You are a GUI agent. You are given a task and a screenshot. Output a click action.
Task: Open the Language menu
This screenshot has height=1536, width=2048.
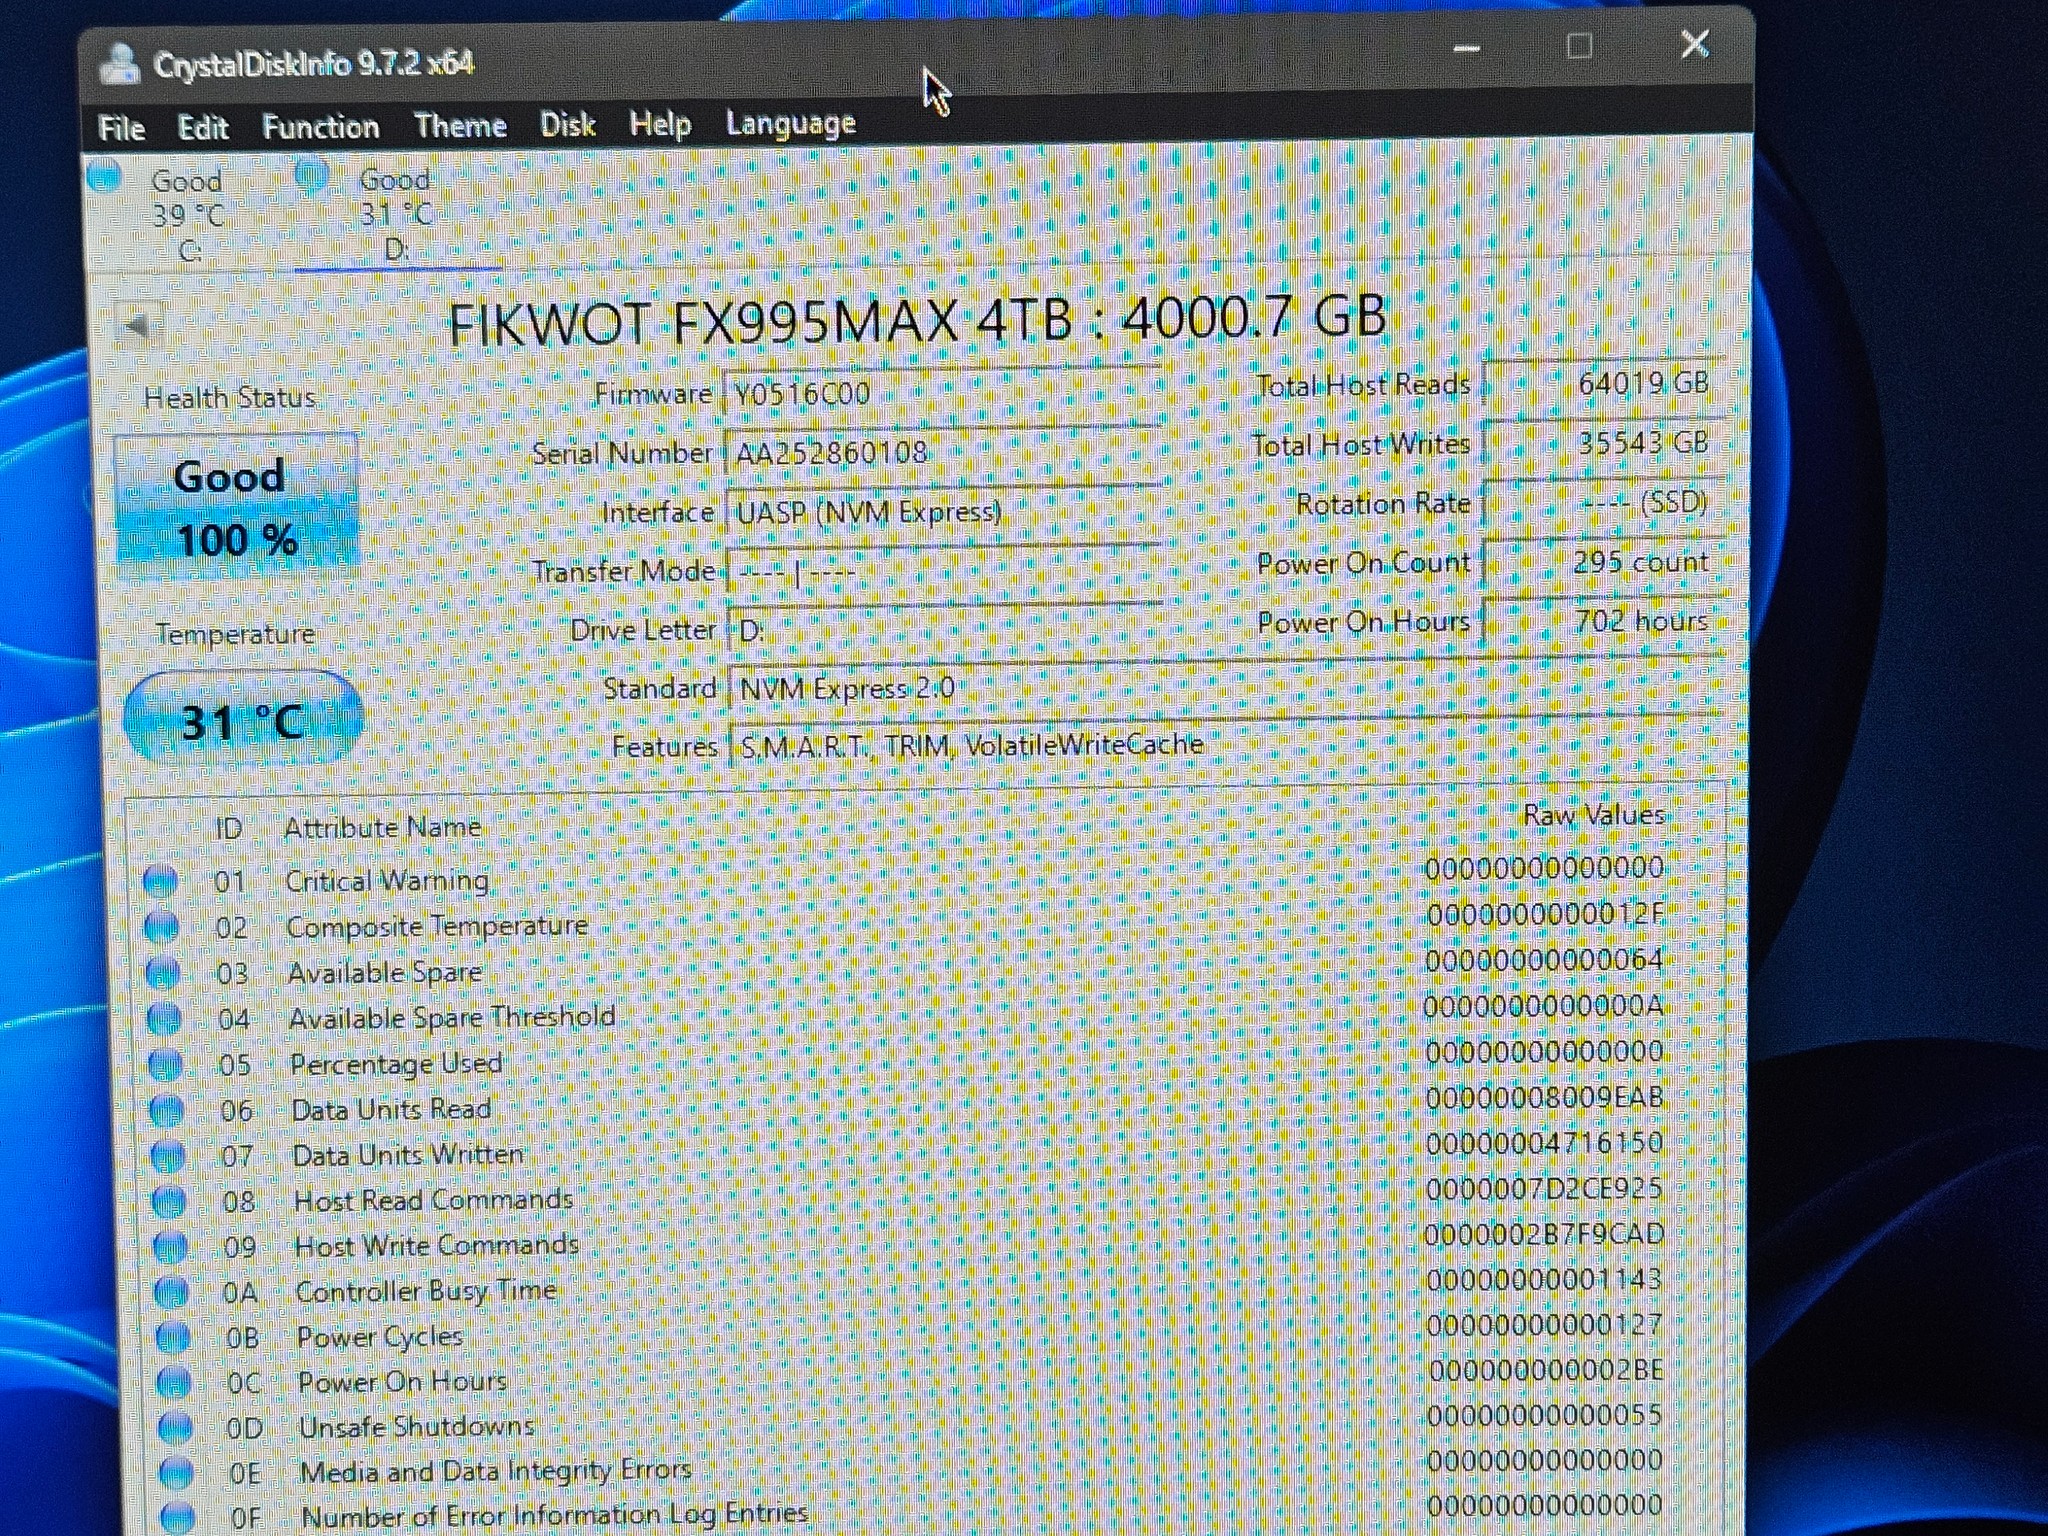coord(790,124)
